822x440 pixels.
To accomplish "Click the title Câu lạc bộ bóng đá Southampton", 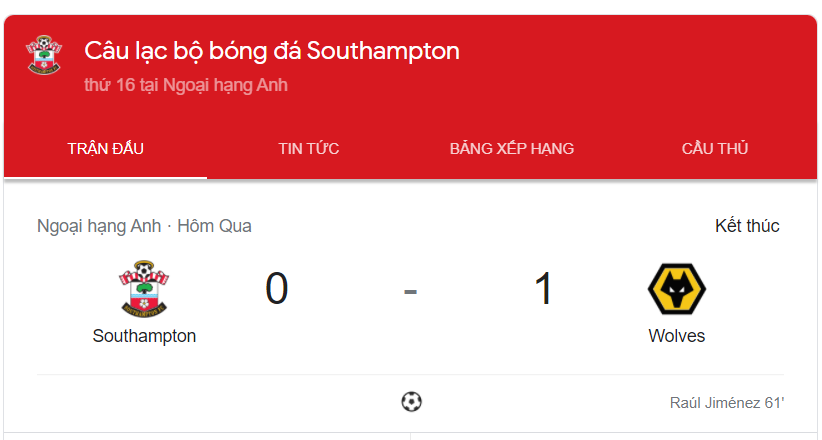I will pos(272,51).
